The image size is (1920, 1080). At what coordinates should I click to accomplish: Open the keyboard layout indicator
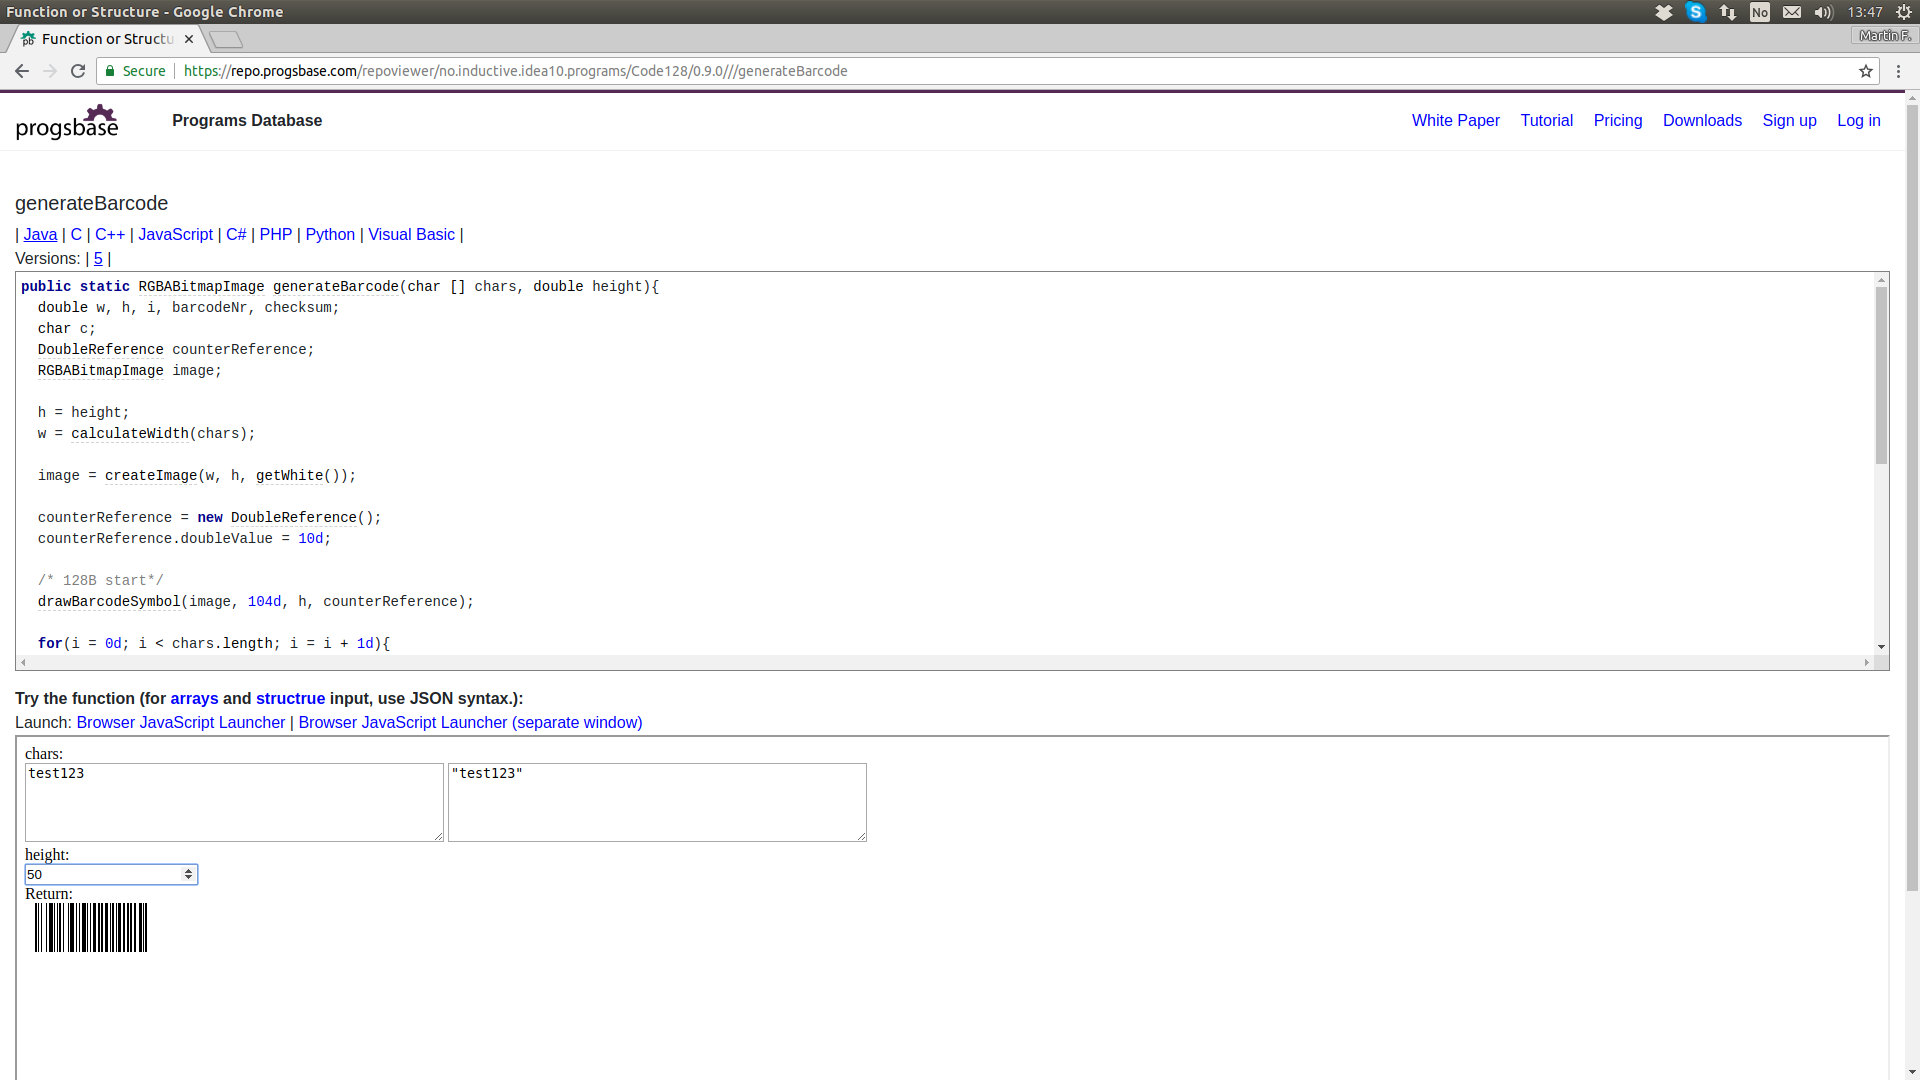tap(1760, 12)
